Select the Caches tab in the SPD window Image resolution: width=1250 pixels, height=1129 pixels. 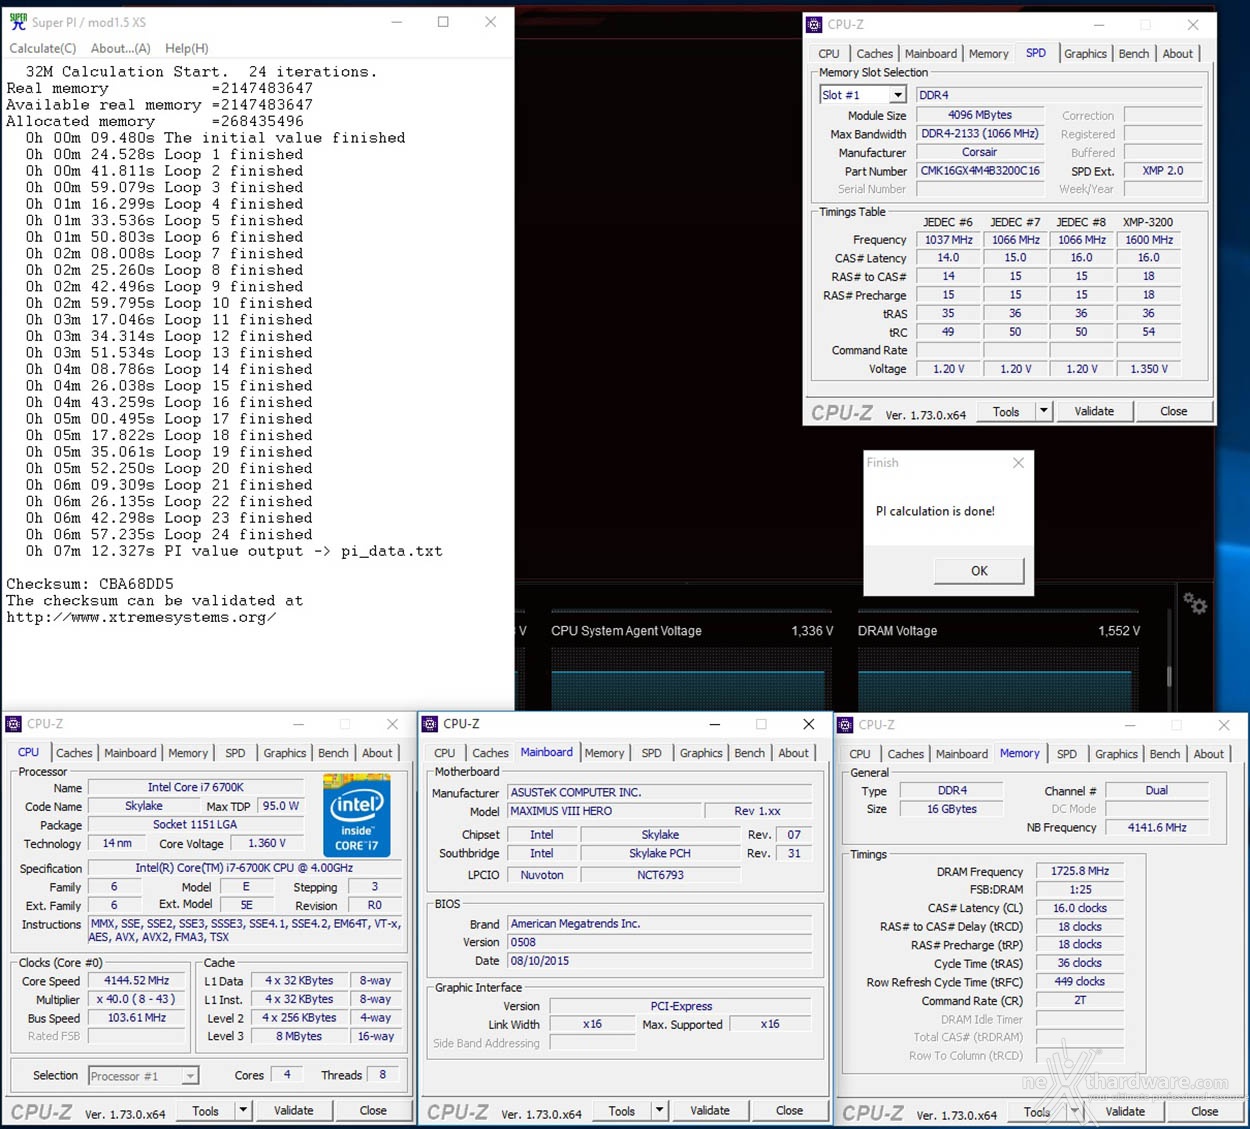[874, 54]
